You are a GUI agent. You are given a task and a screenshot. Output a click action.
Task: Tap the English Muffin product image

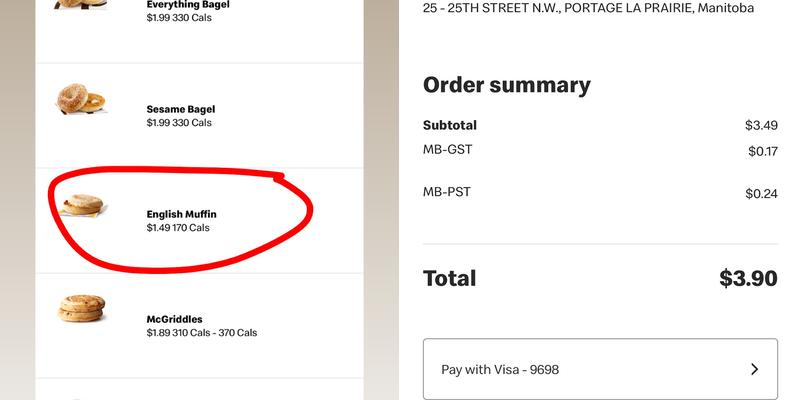pos(79,206)
